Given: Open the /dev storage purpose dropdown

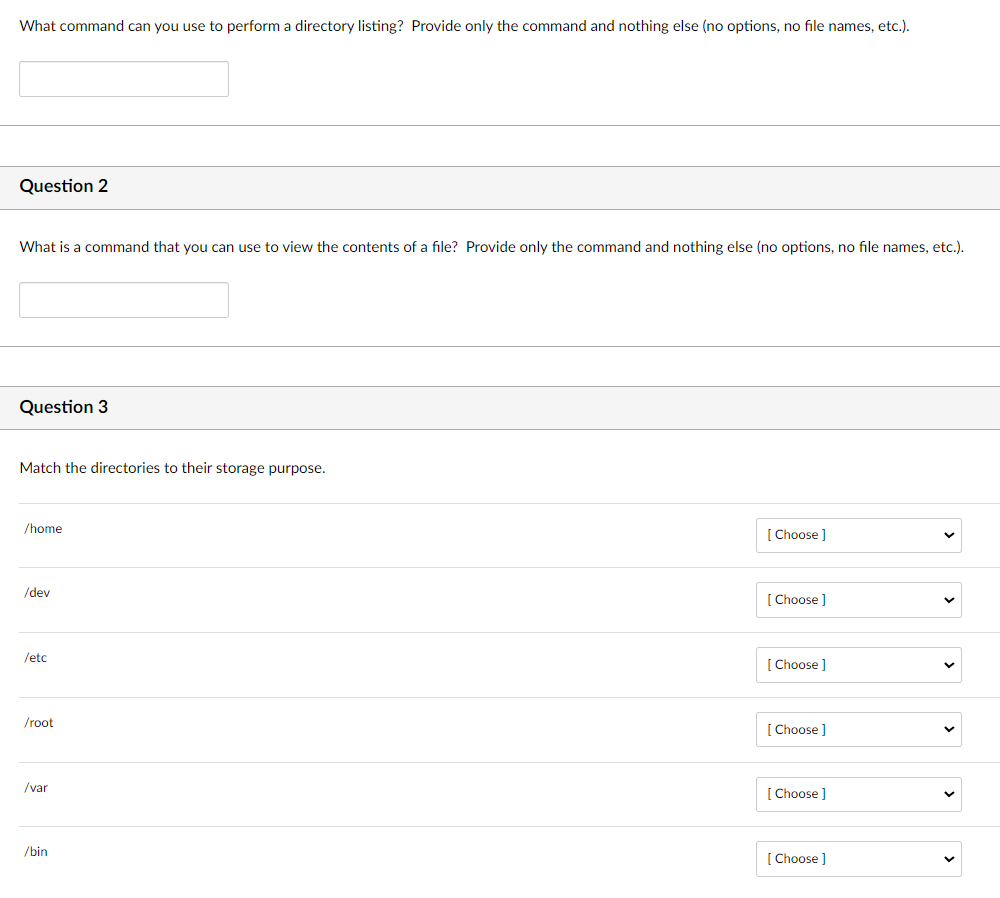Looking at the screenshot, I should point(858,600).
